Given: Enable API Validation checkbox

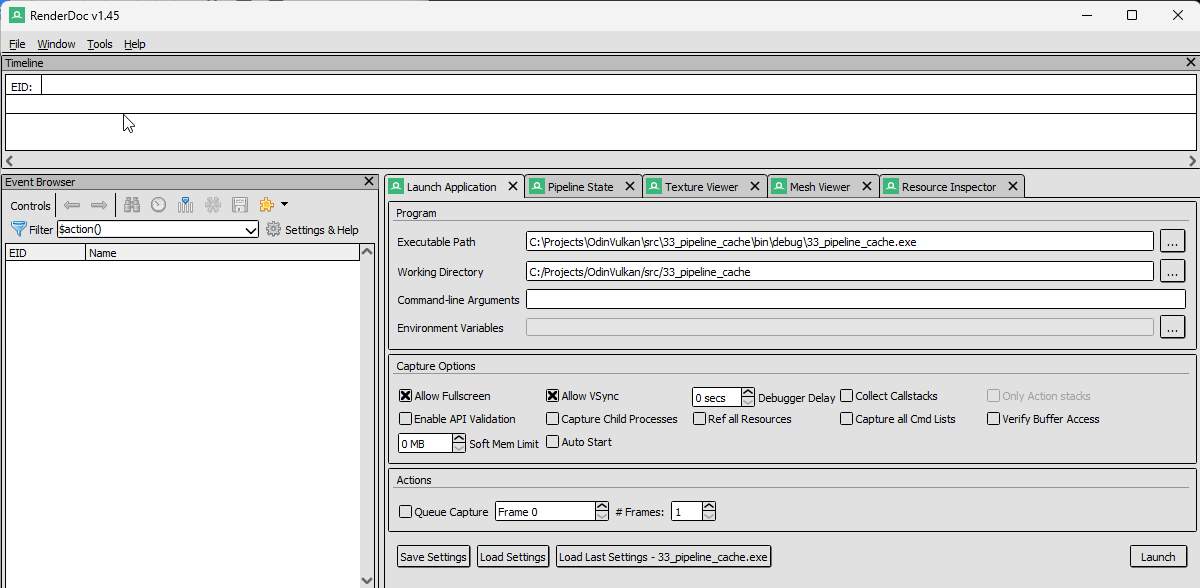Looking at the screenshot, I should [405, 419].
